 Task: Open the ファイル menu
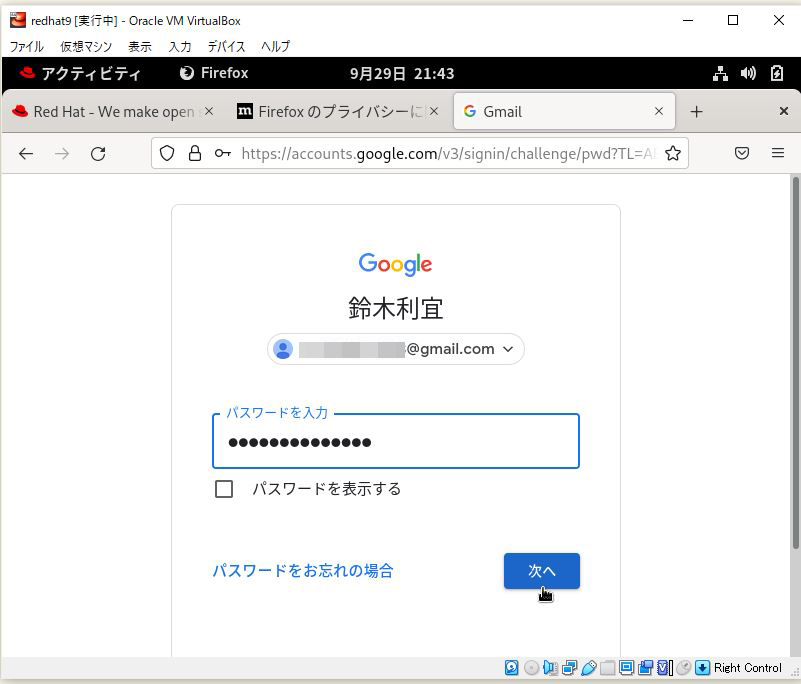point(27,46)
